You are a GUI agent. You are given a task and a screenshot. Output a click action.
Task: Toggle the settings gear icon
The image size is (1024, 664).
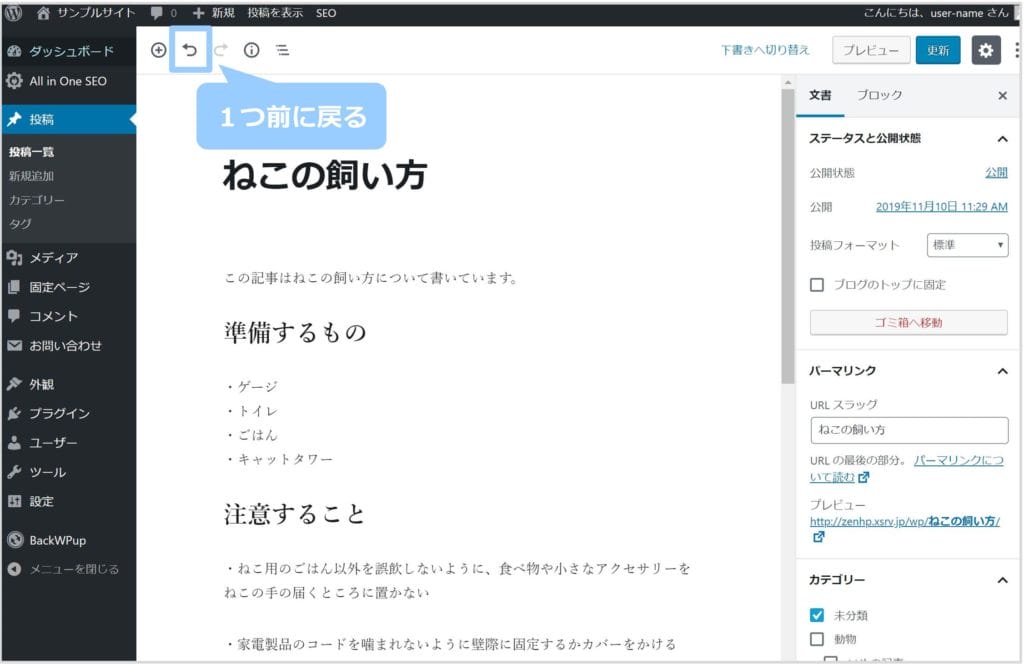click(x=986, y=50)
